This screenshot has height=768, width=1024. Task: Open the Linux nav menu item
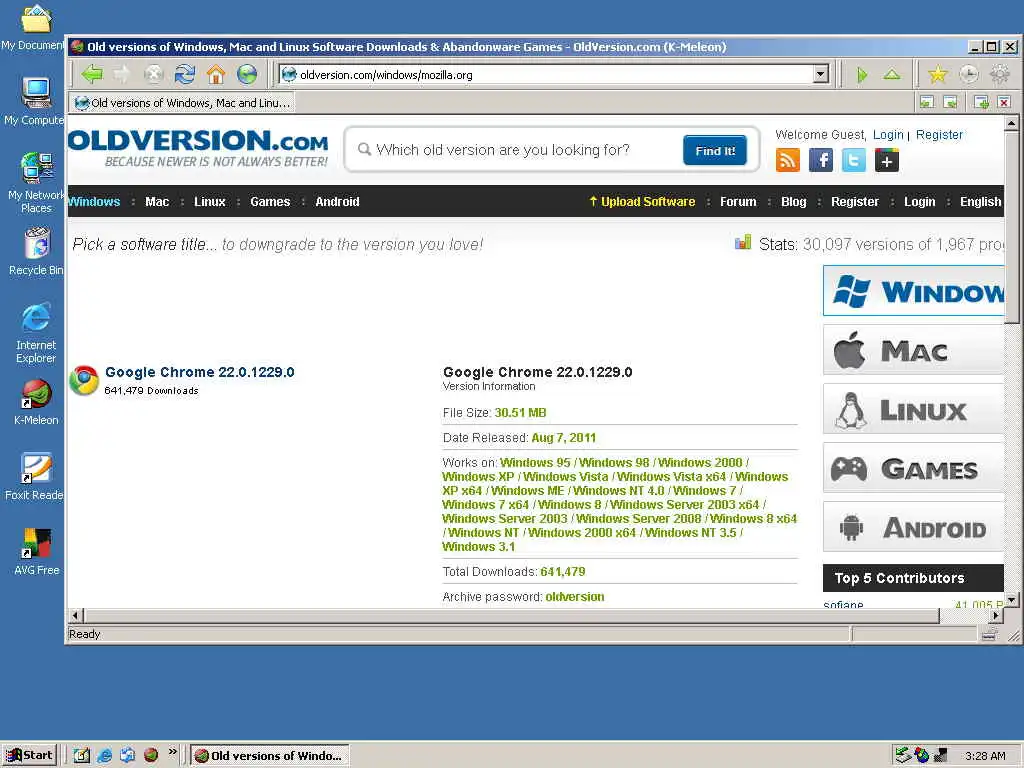pyautogui.click(x=210, y=202)
